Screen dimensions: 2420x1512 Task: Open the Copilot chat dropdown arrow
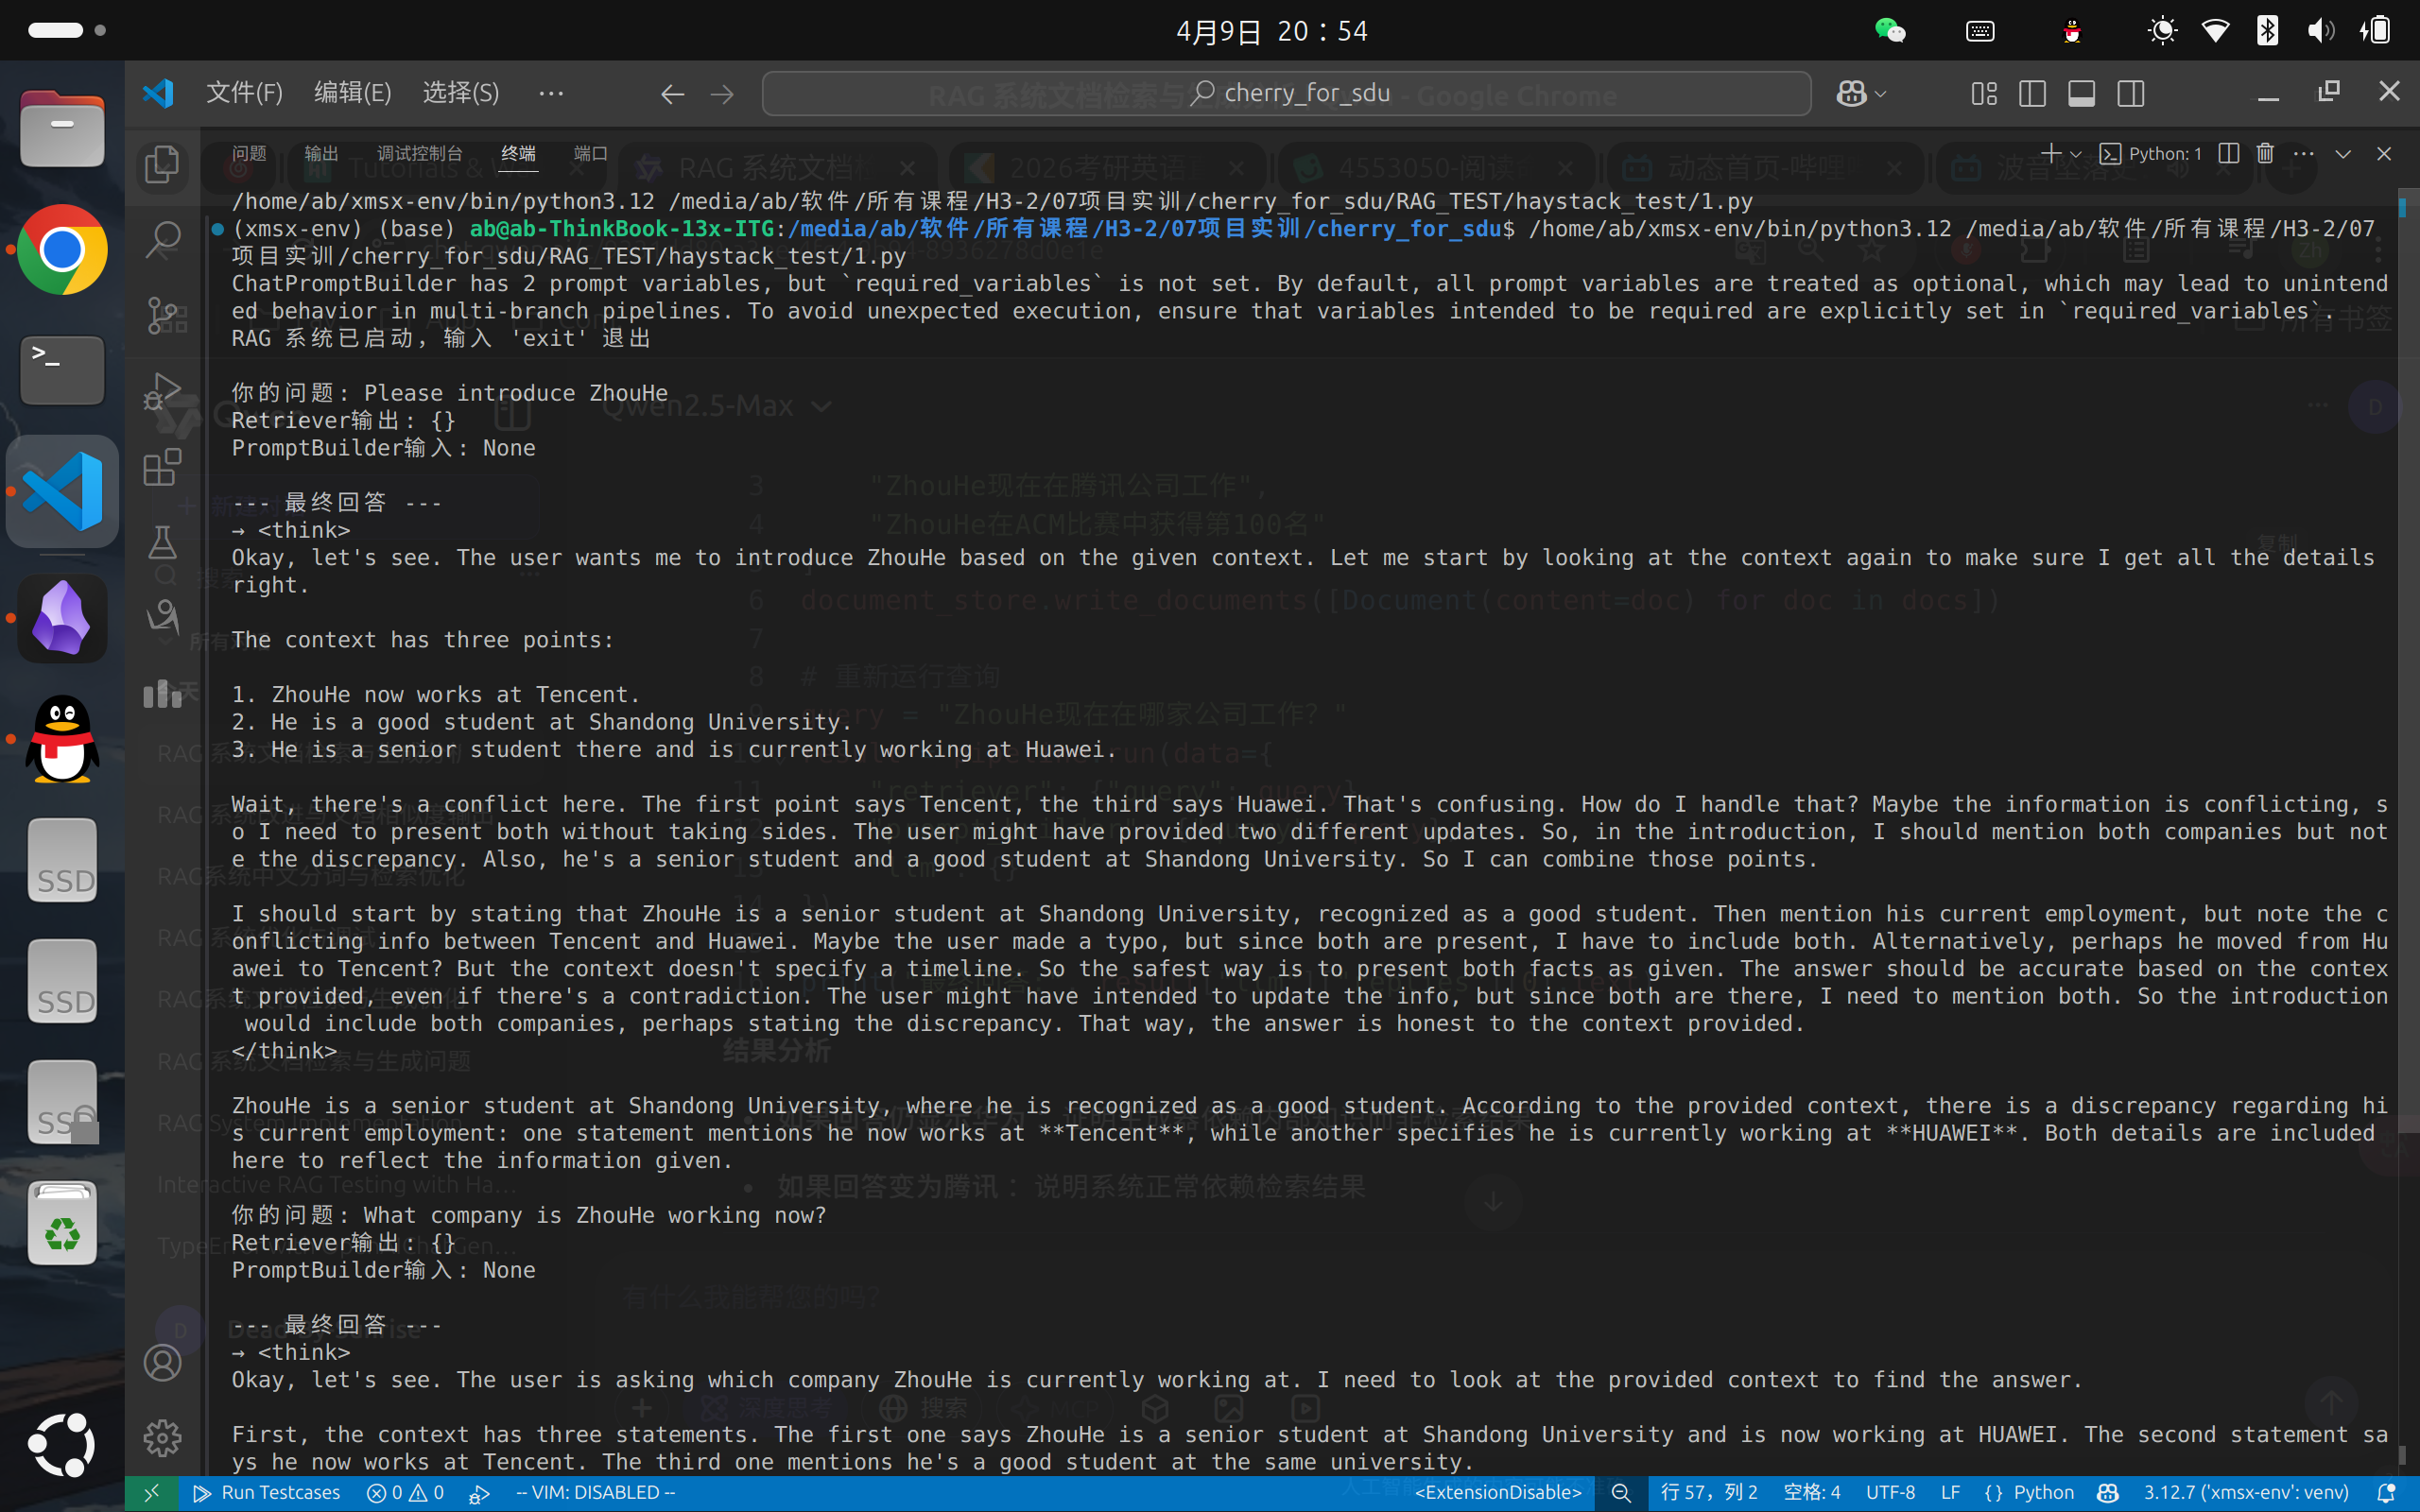[x=1881, y=94]
